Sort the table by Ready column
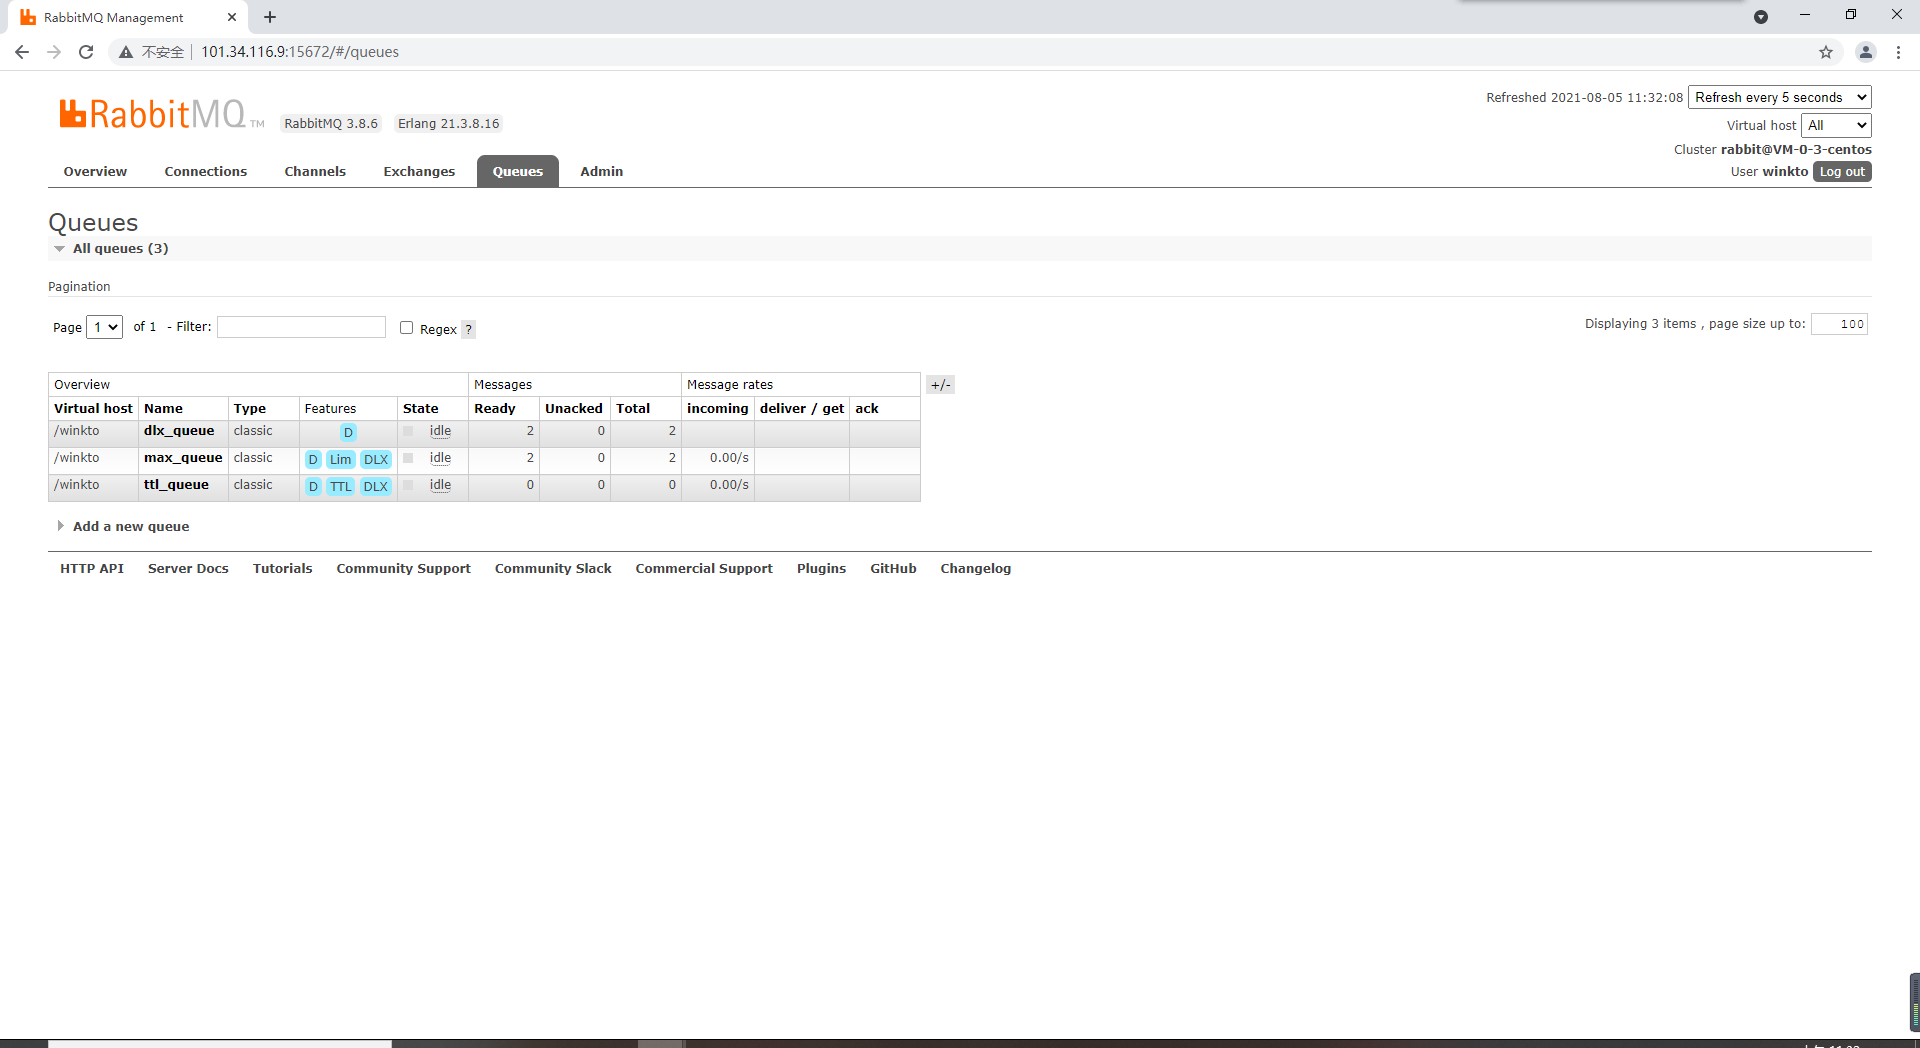1920x1048 pixels. point(495,409)
